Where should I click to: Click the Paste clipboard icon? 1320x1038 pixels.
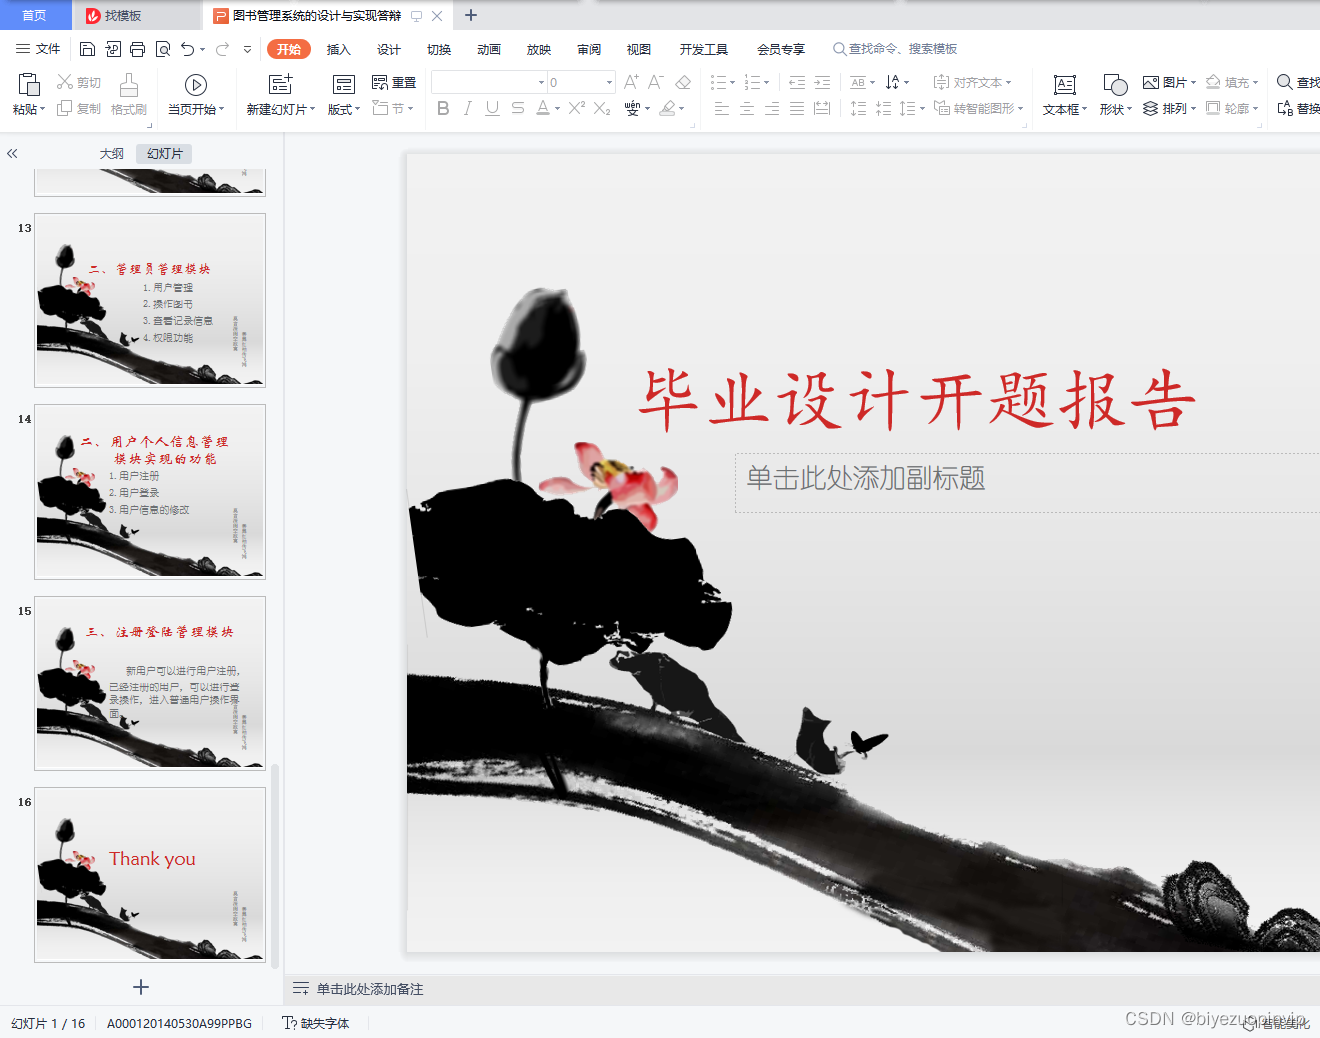(x=29, y=85)
